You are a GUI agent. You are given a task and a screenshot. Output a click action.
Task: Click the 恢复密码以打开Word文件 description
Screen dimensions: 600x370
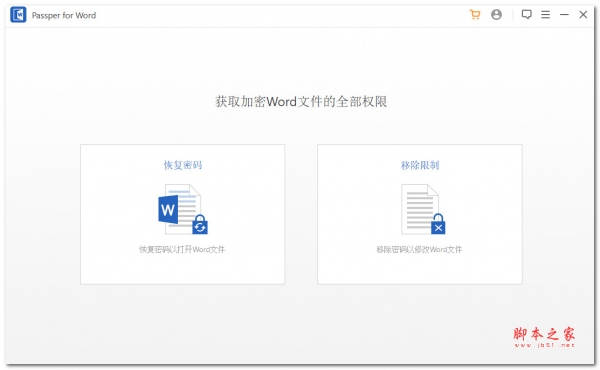(182, 249)
